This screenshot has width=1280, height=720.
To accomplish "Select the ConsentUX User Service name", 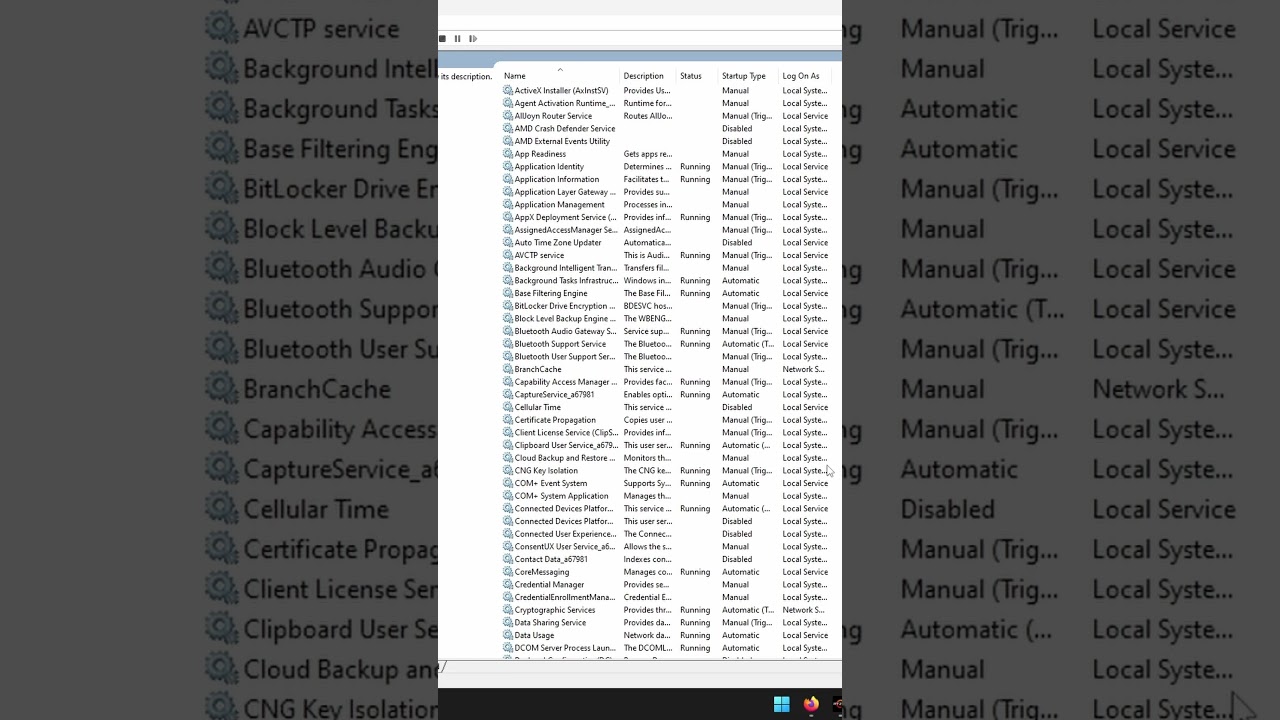I will [x=565, y=547].
